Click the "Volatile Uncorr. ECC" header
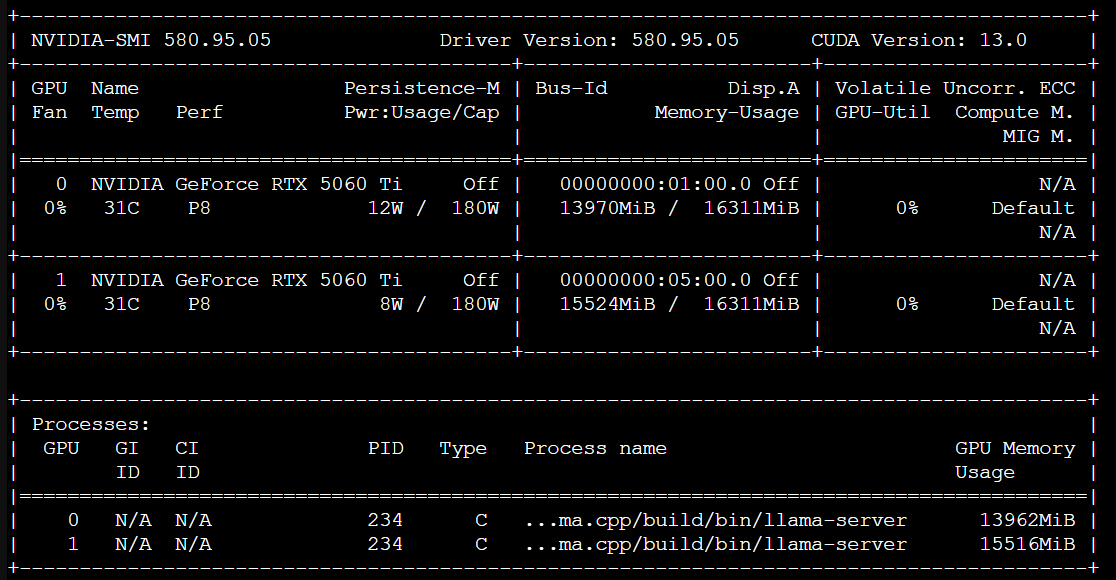 coord(955,88)
